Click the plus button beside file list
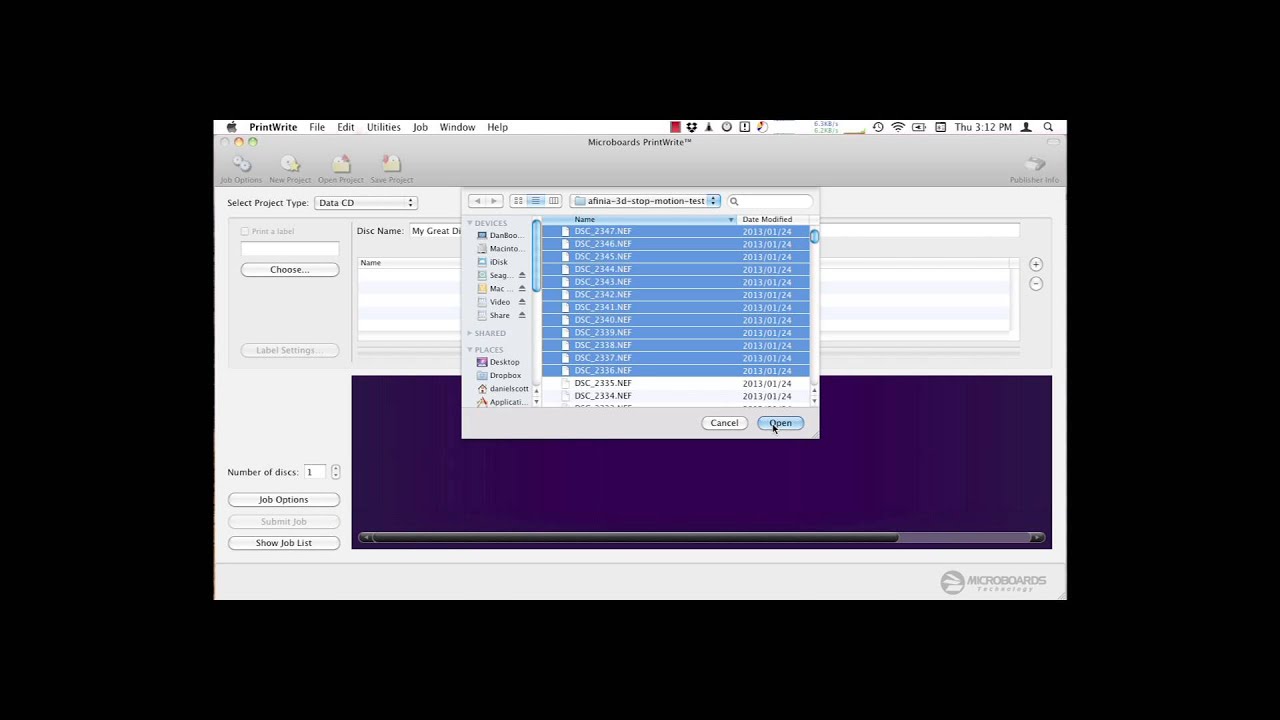Screen dimensions: 1280x720 point(1036,264)
